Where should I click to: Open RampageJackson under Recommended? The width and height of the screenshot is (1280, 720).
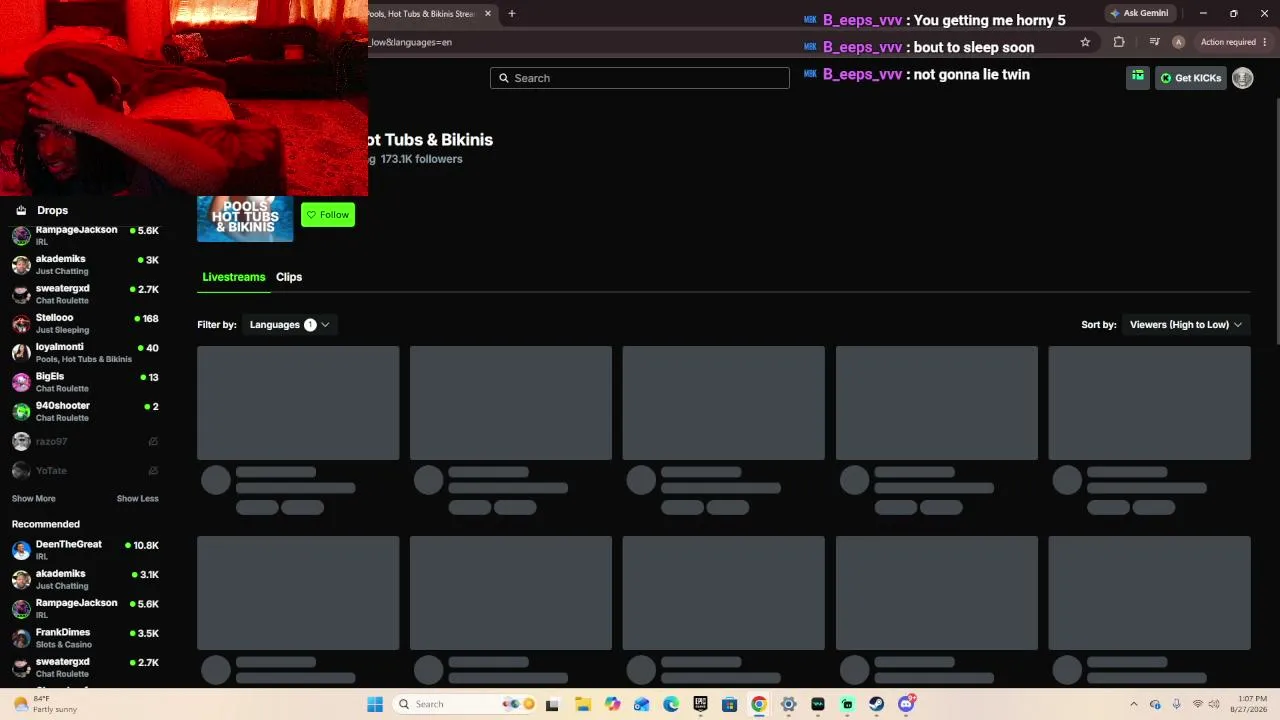[85, 609]
